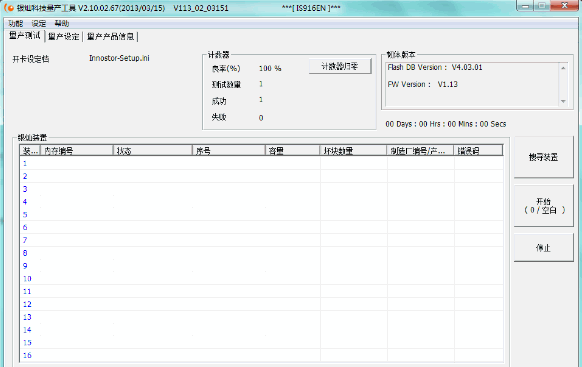This screenshot has height=367, width=582.
Task: Switch to the 量产设定 tab
Action: 64,36
